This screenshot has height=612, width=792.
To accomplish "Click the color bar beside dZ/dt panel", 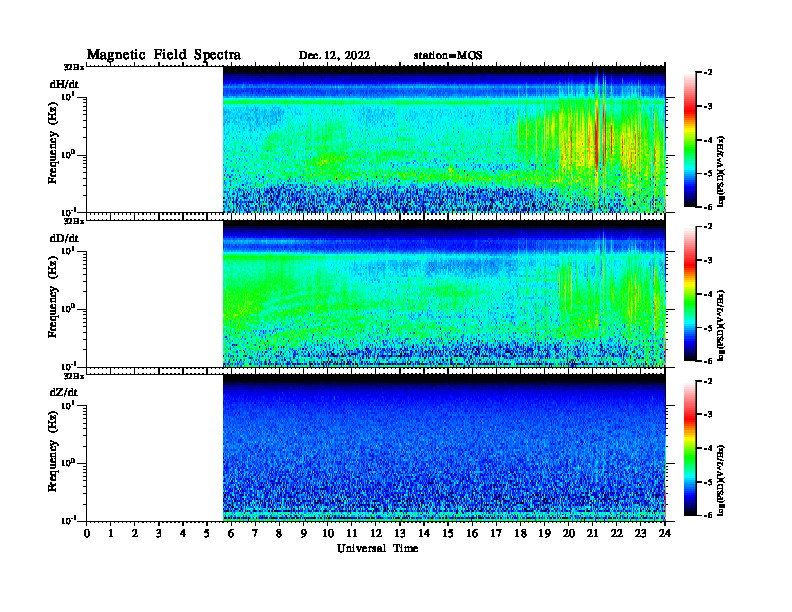I will (x=690, y=448).
